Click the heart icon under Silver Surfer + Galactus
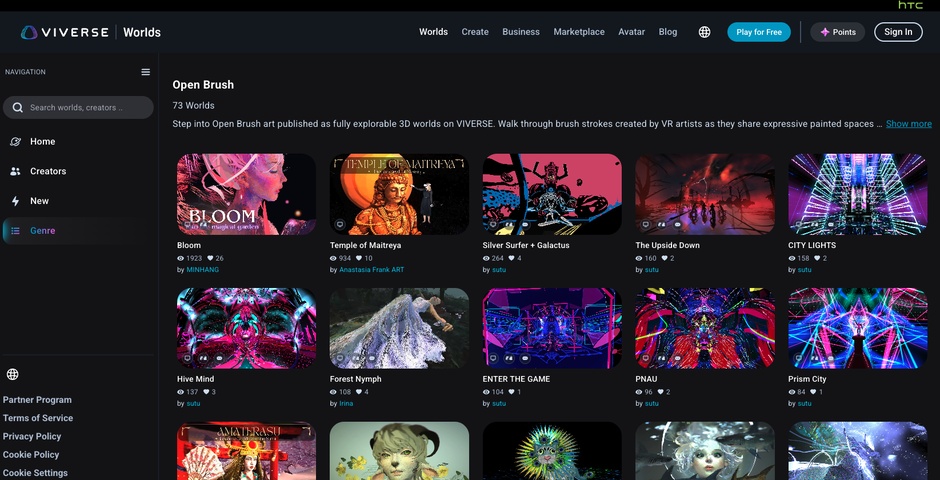Image resolution: width=940 pixels, height=480 pixels. click(511, 258)
